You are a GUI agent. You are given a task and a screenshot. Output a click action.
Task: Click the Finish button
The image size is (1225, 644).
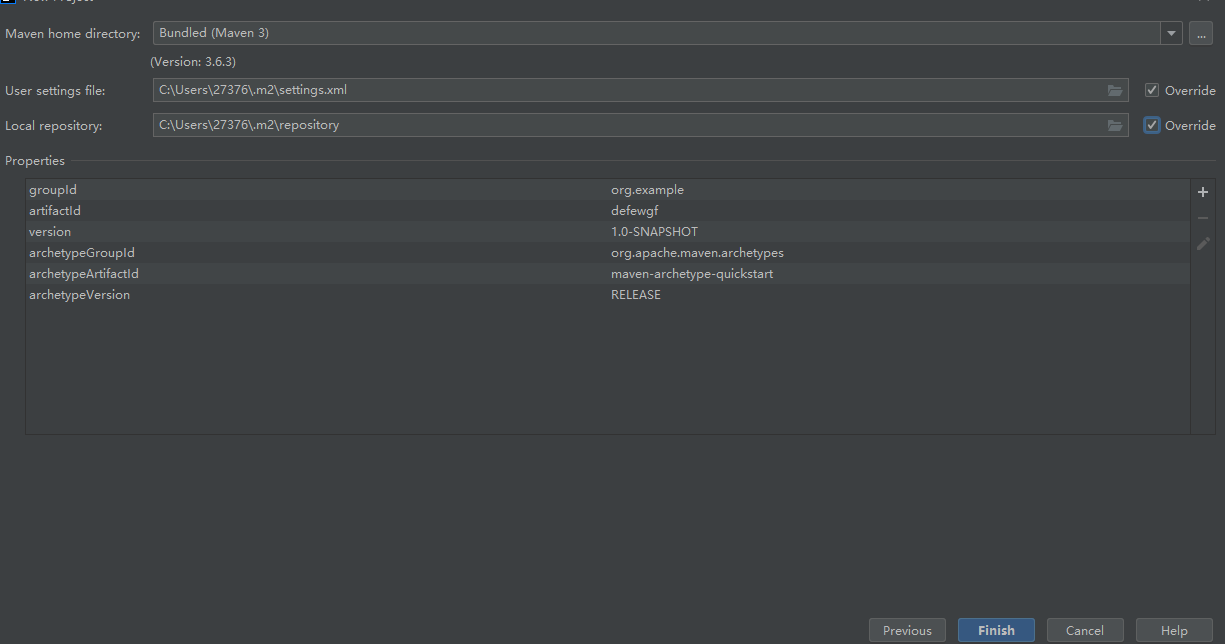[x=996, y=631]
